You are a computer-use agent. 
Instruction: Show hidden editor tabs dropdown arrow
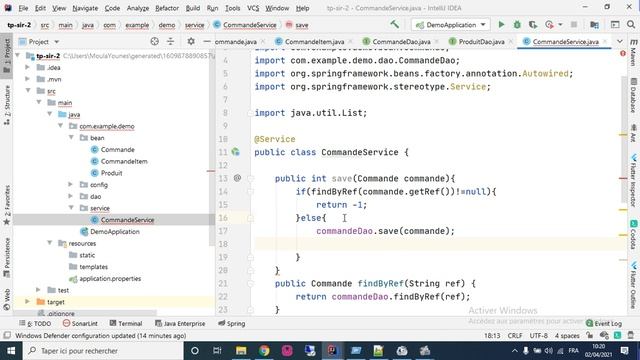point(620,41)
